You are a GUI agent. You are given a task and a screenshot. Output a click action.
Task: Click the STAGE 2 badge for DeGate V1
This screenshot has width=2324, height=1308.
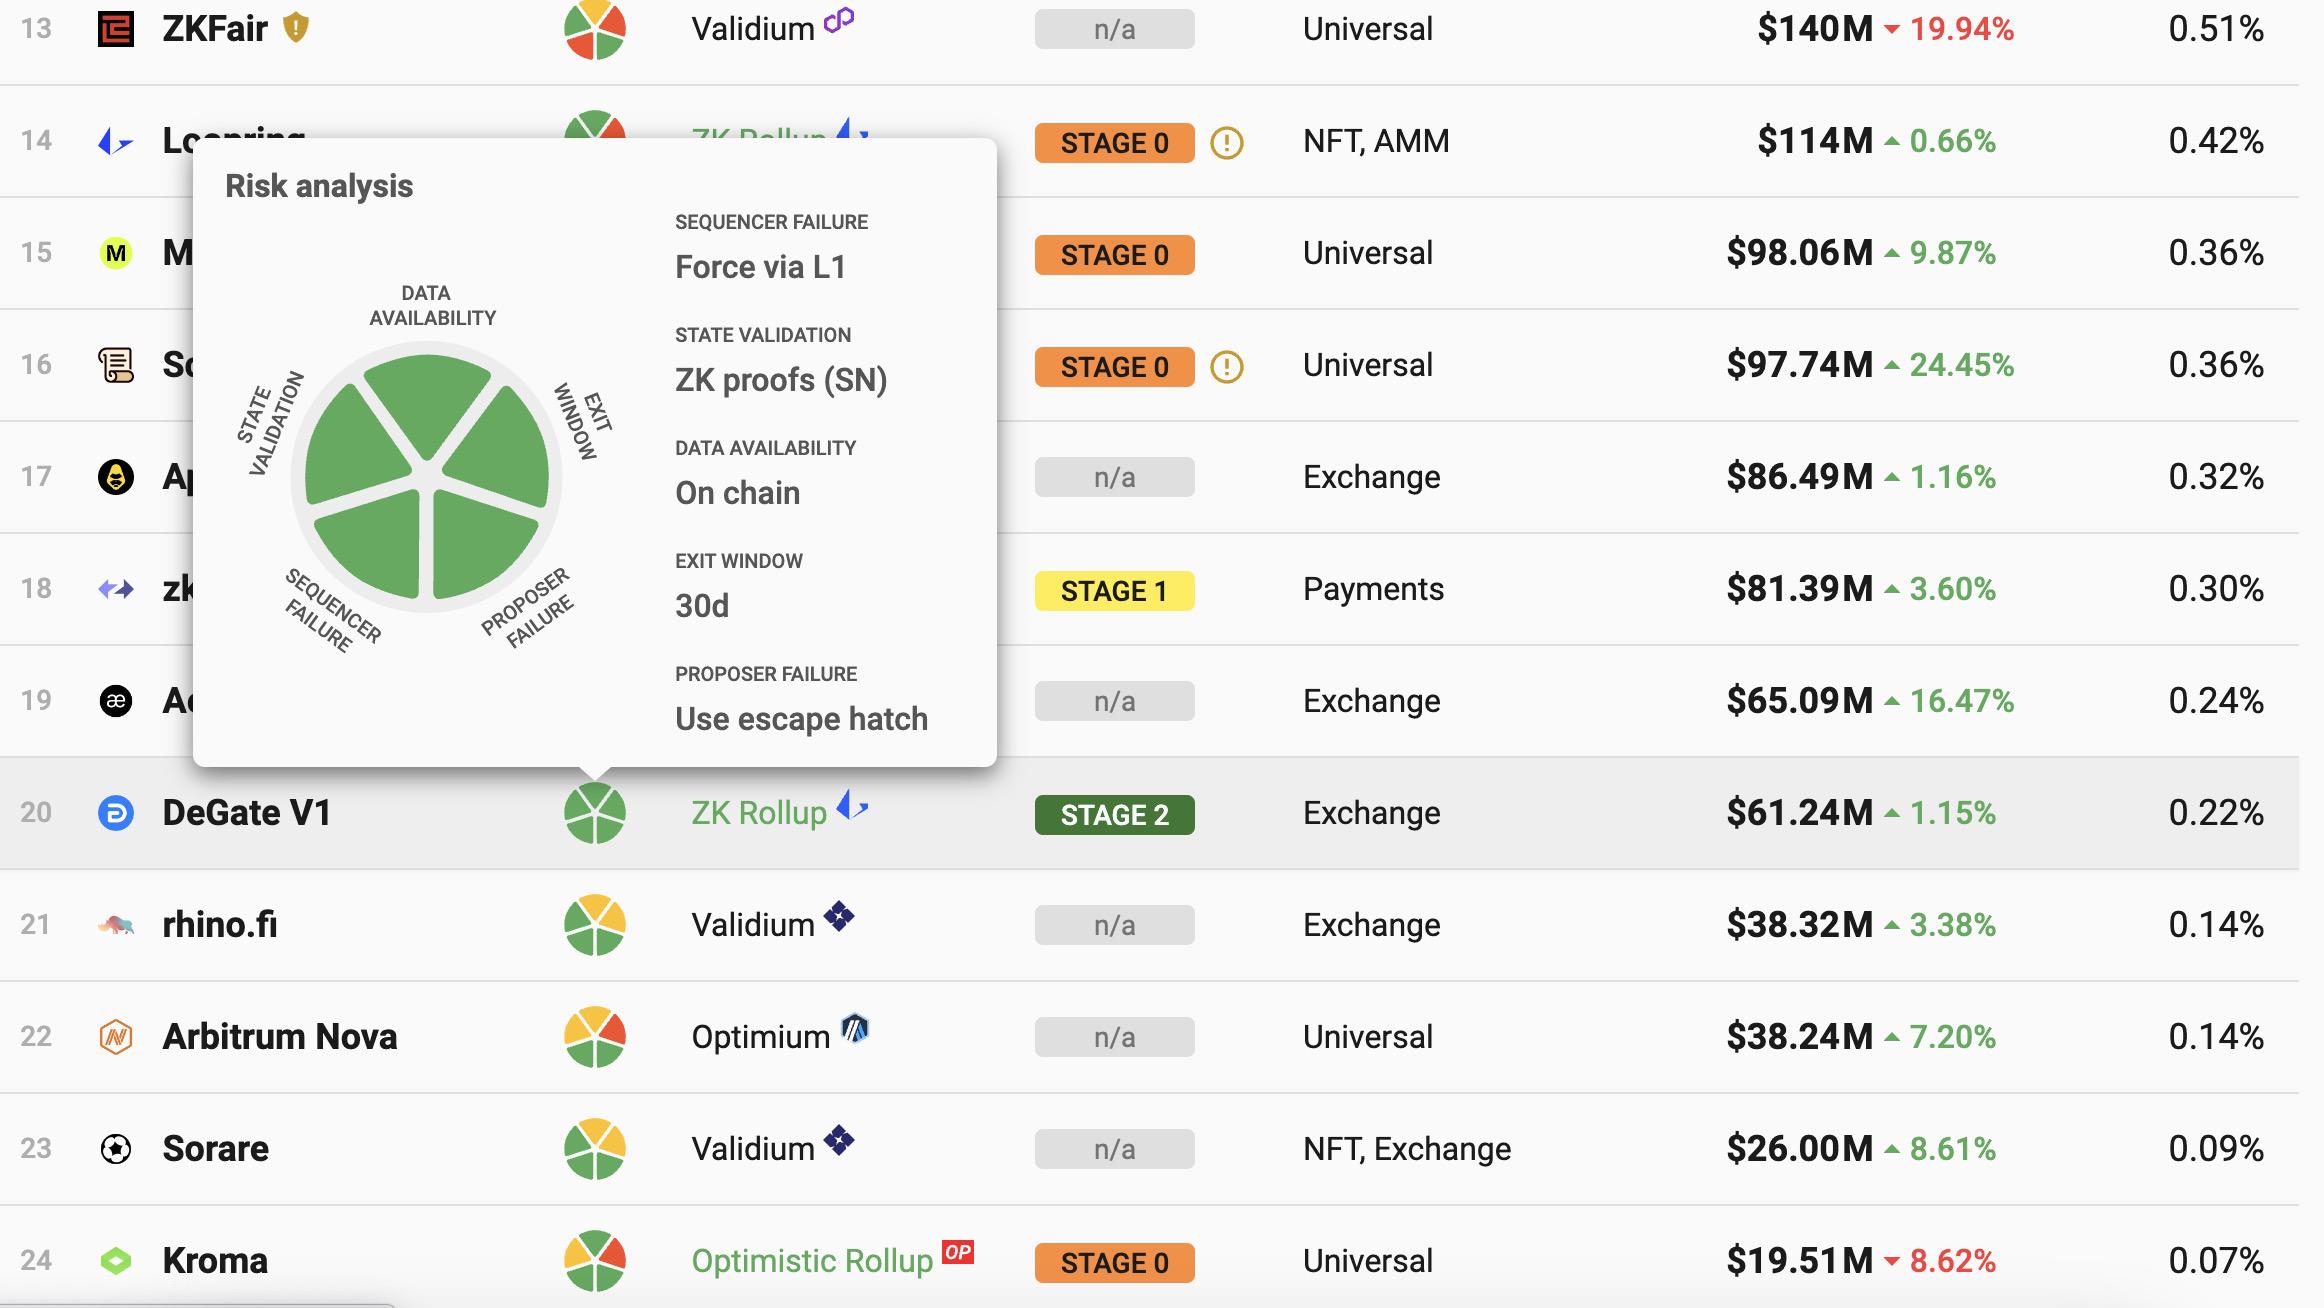pos(1115,815)
